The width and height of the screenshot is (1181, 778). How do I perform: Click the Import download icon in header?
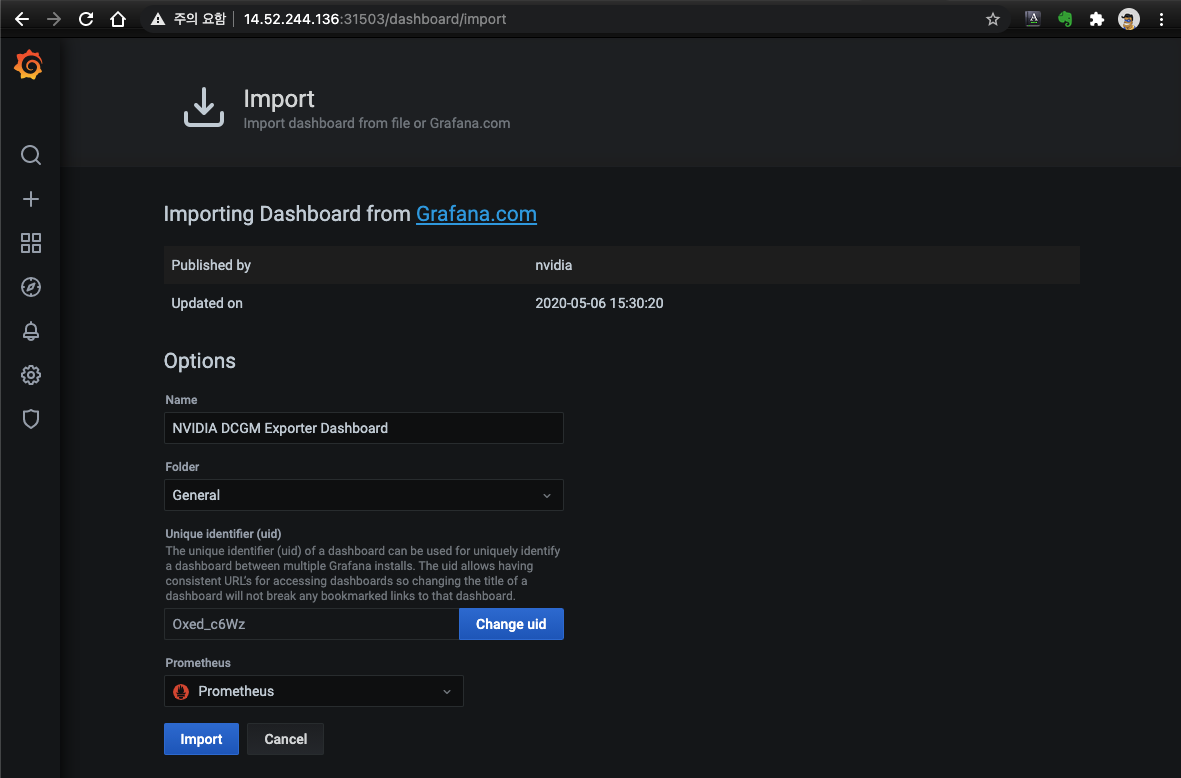tap(204, 107)
